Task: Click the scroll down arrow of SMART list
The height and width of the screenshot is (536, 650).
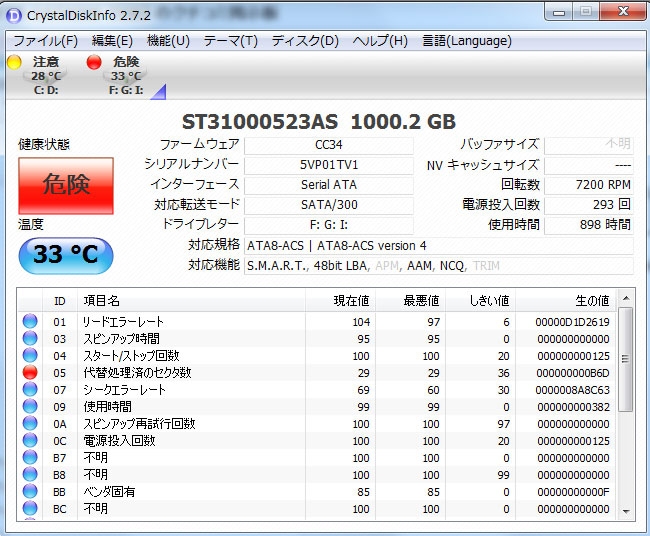Action: coord(626,512)
